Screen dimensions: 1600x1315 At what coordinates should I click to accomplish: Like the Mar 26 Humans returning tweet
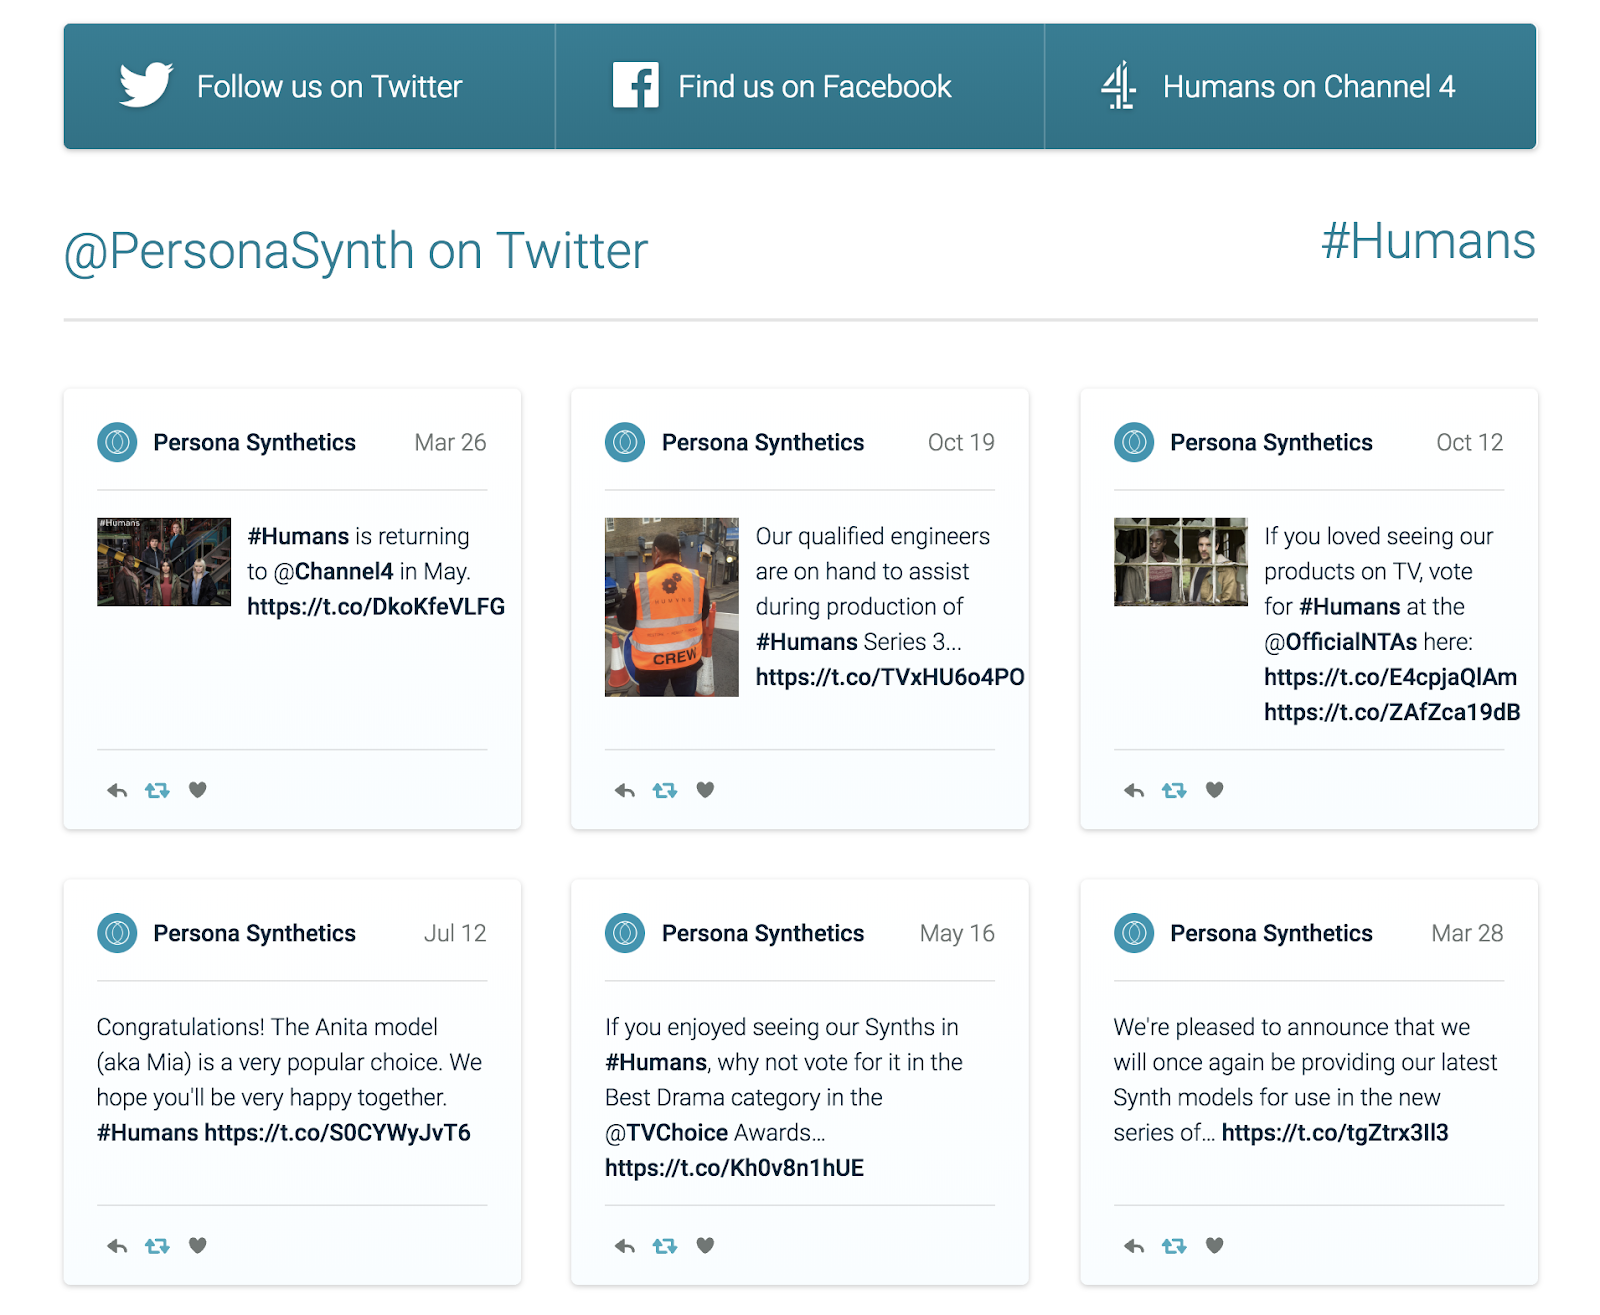point(197,790)
